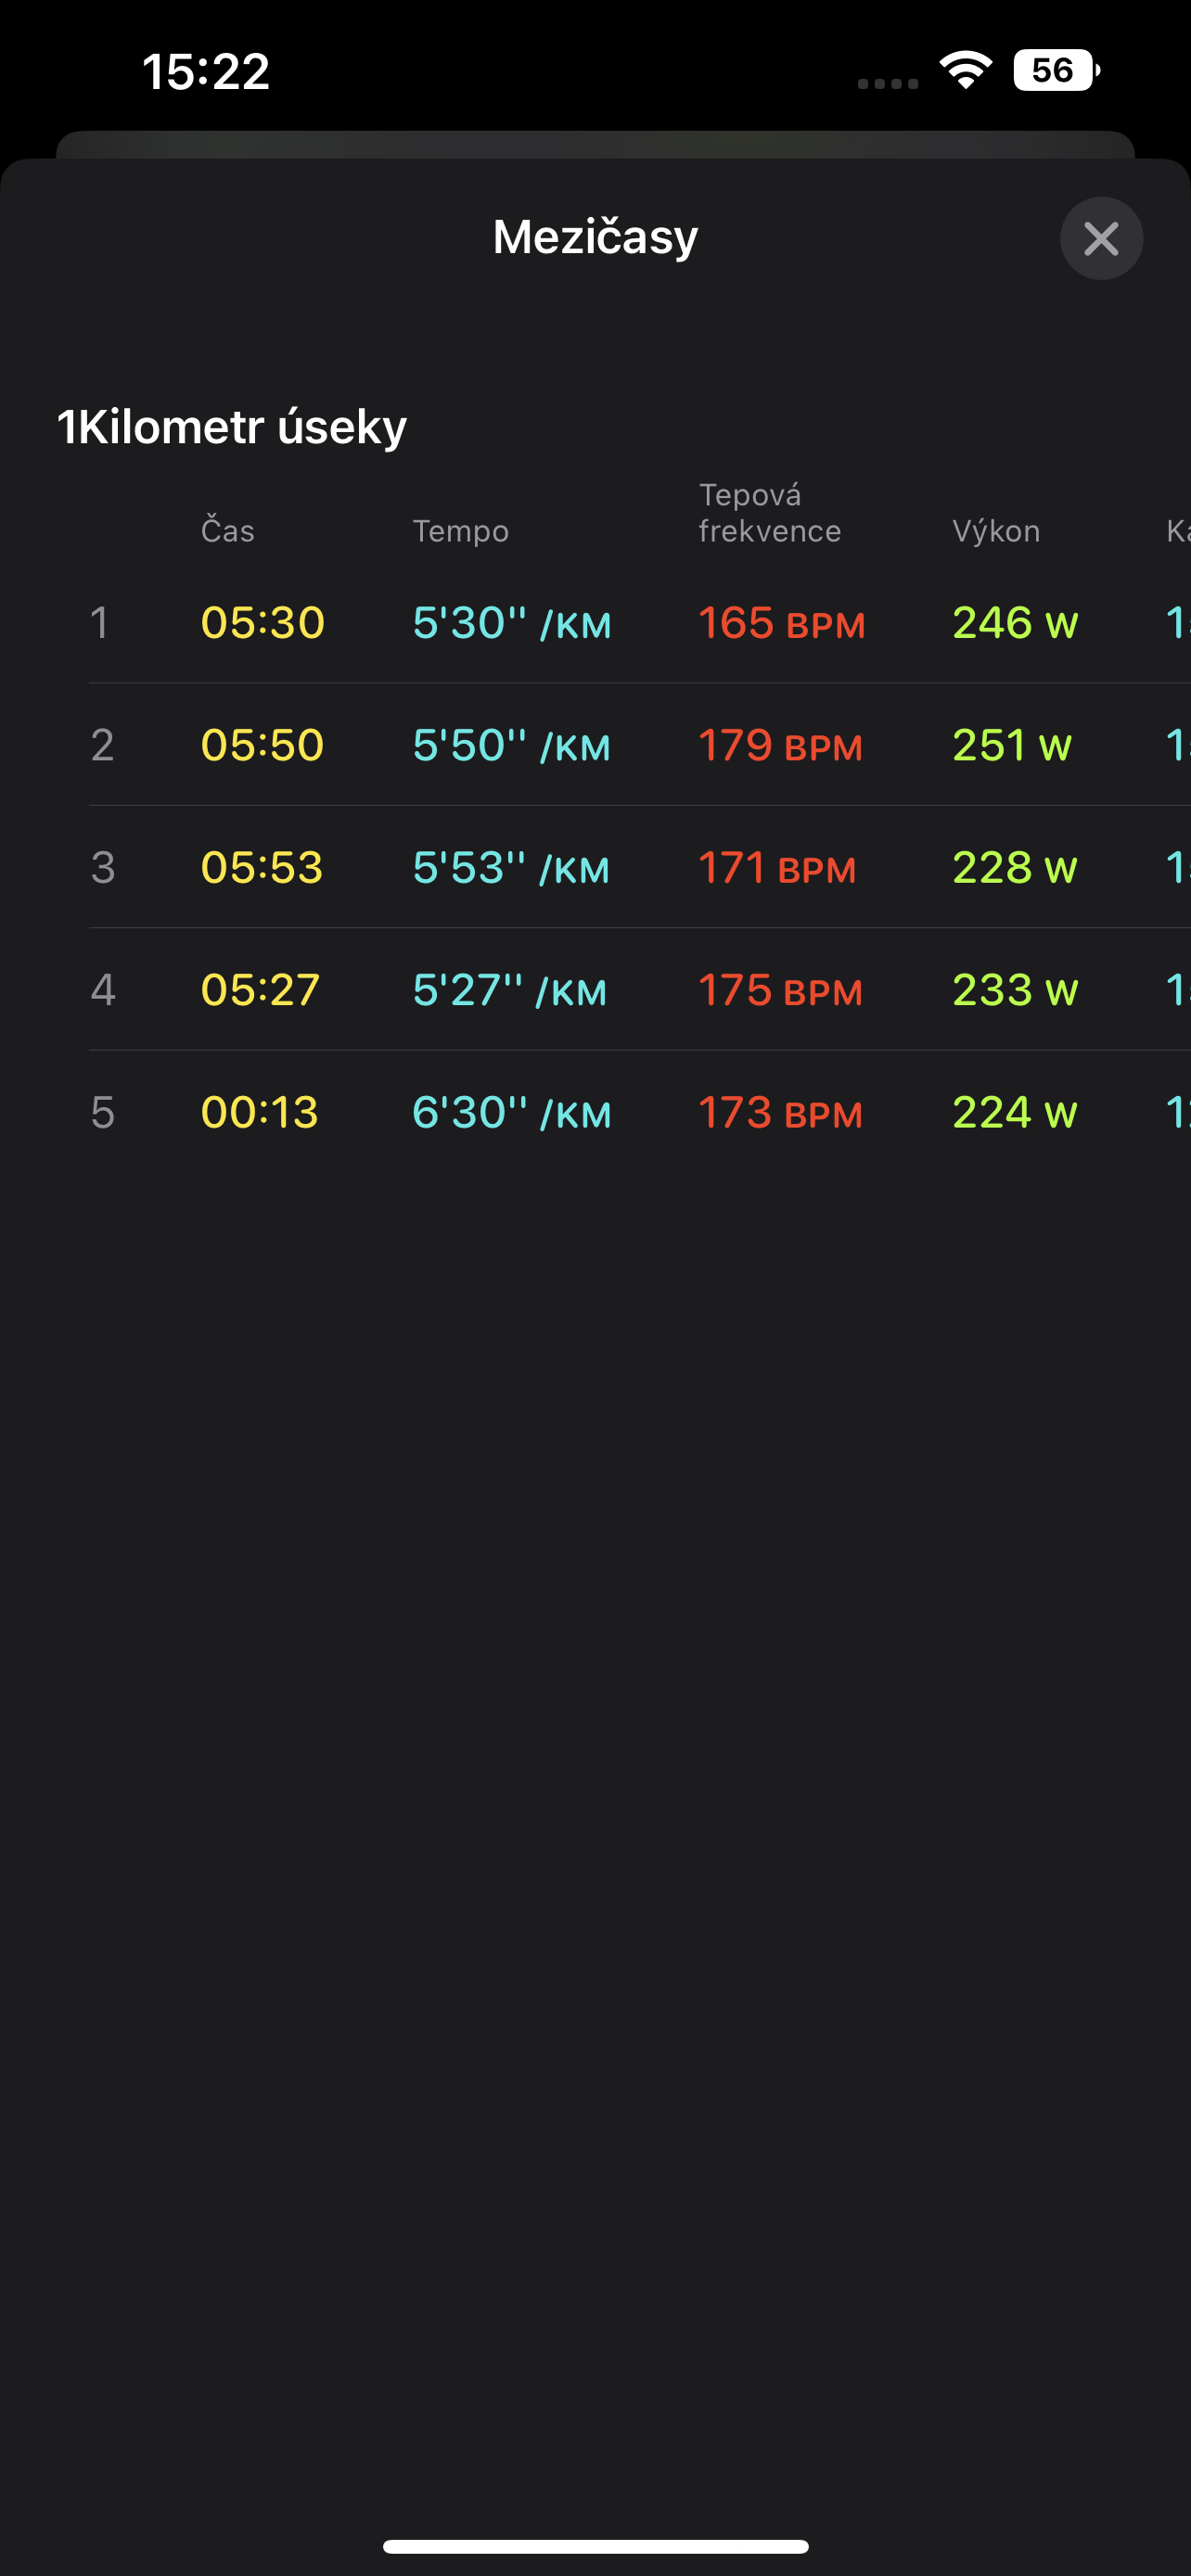Image resolution: width=1191 pixels, height=2576 pixels.
Task: Tap the 15:22 status bar clock
Action: pyautogui.click(x=206, y=71)
